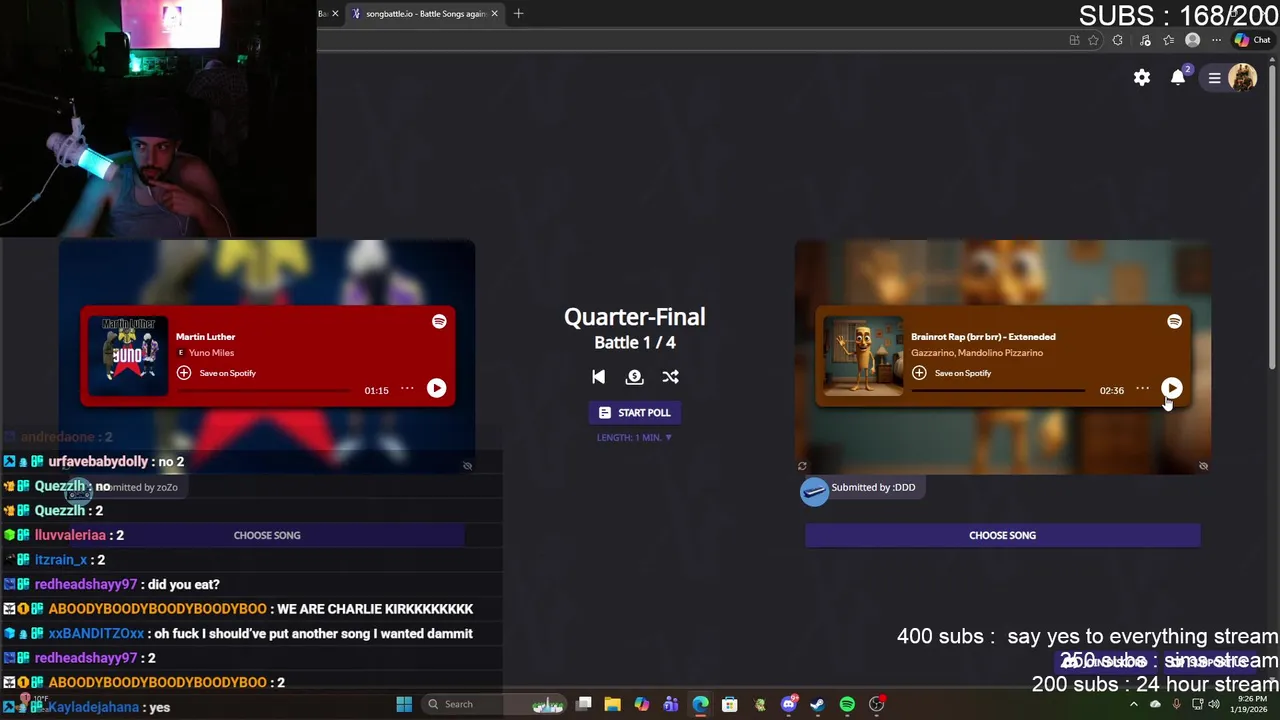
Task: Click the money bag icon under Battle 1 / 4
Action: (634, 377)
